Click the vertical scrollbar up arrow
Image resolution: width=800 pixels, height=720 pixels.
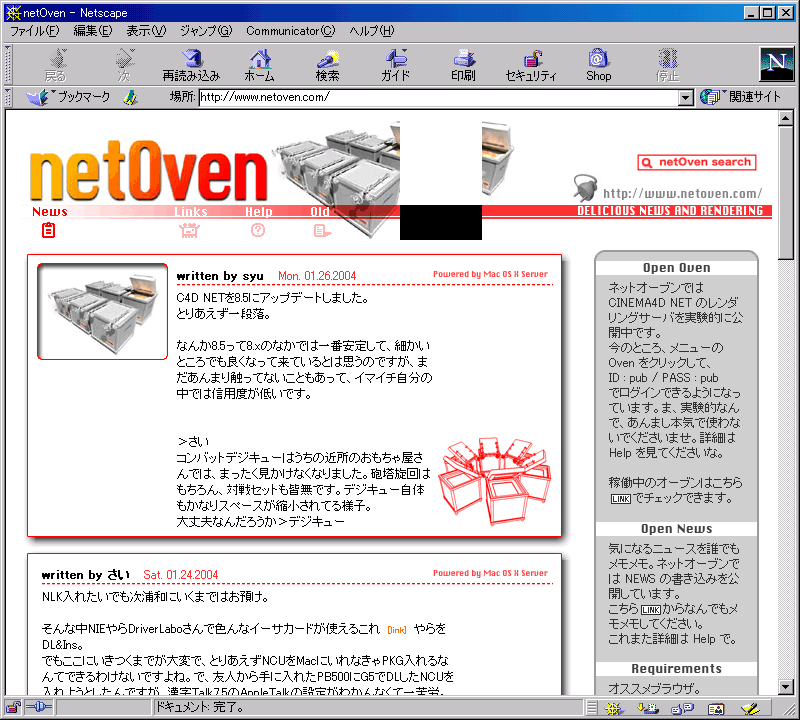pos(786,118)
